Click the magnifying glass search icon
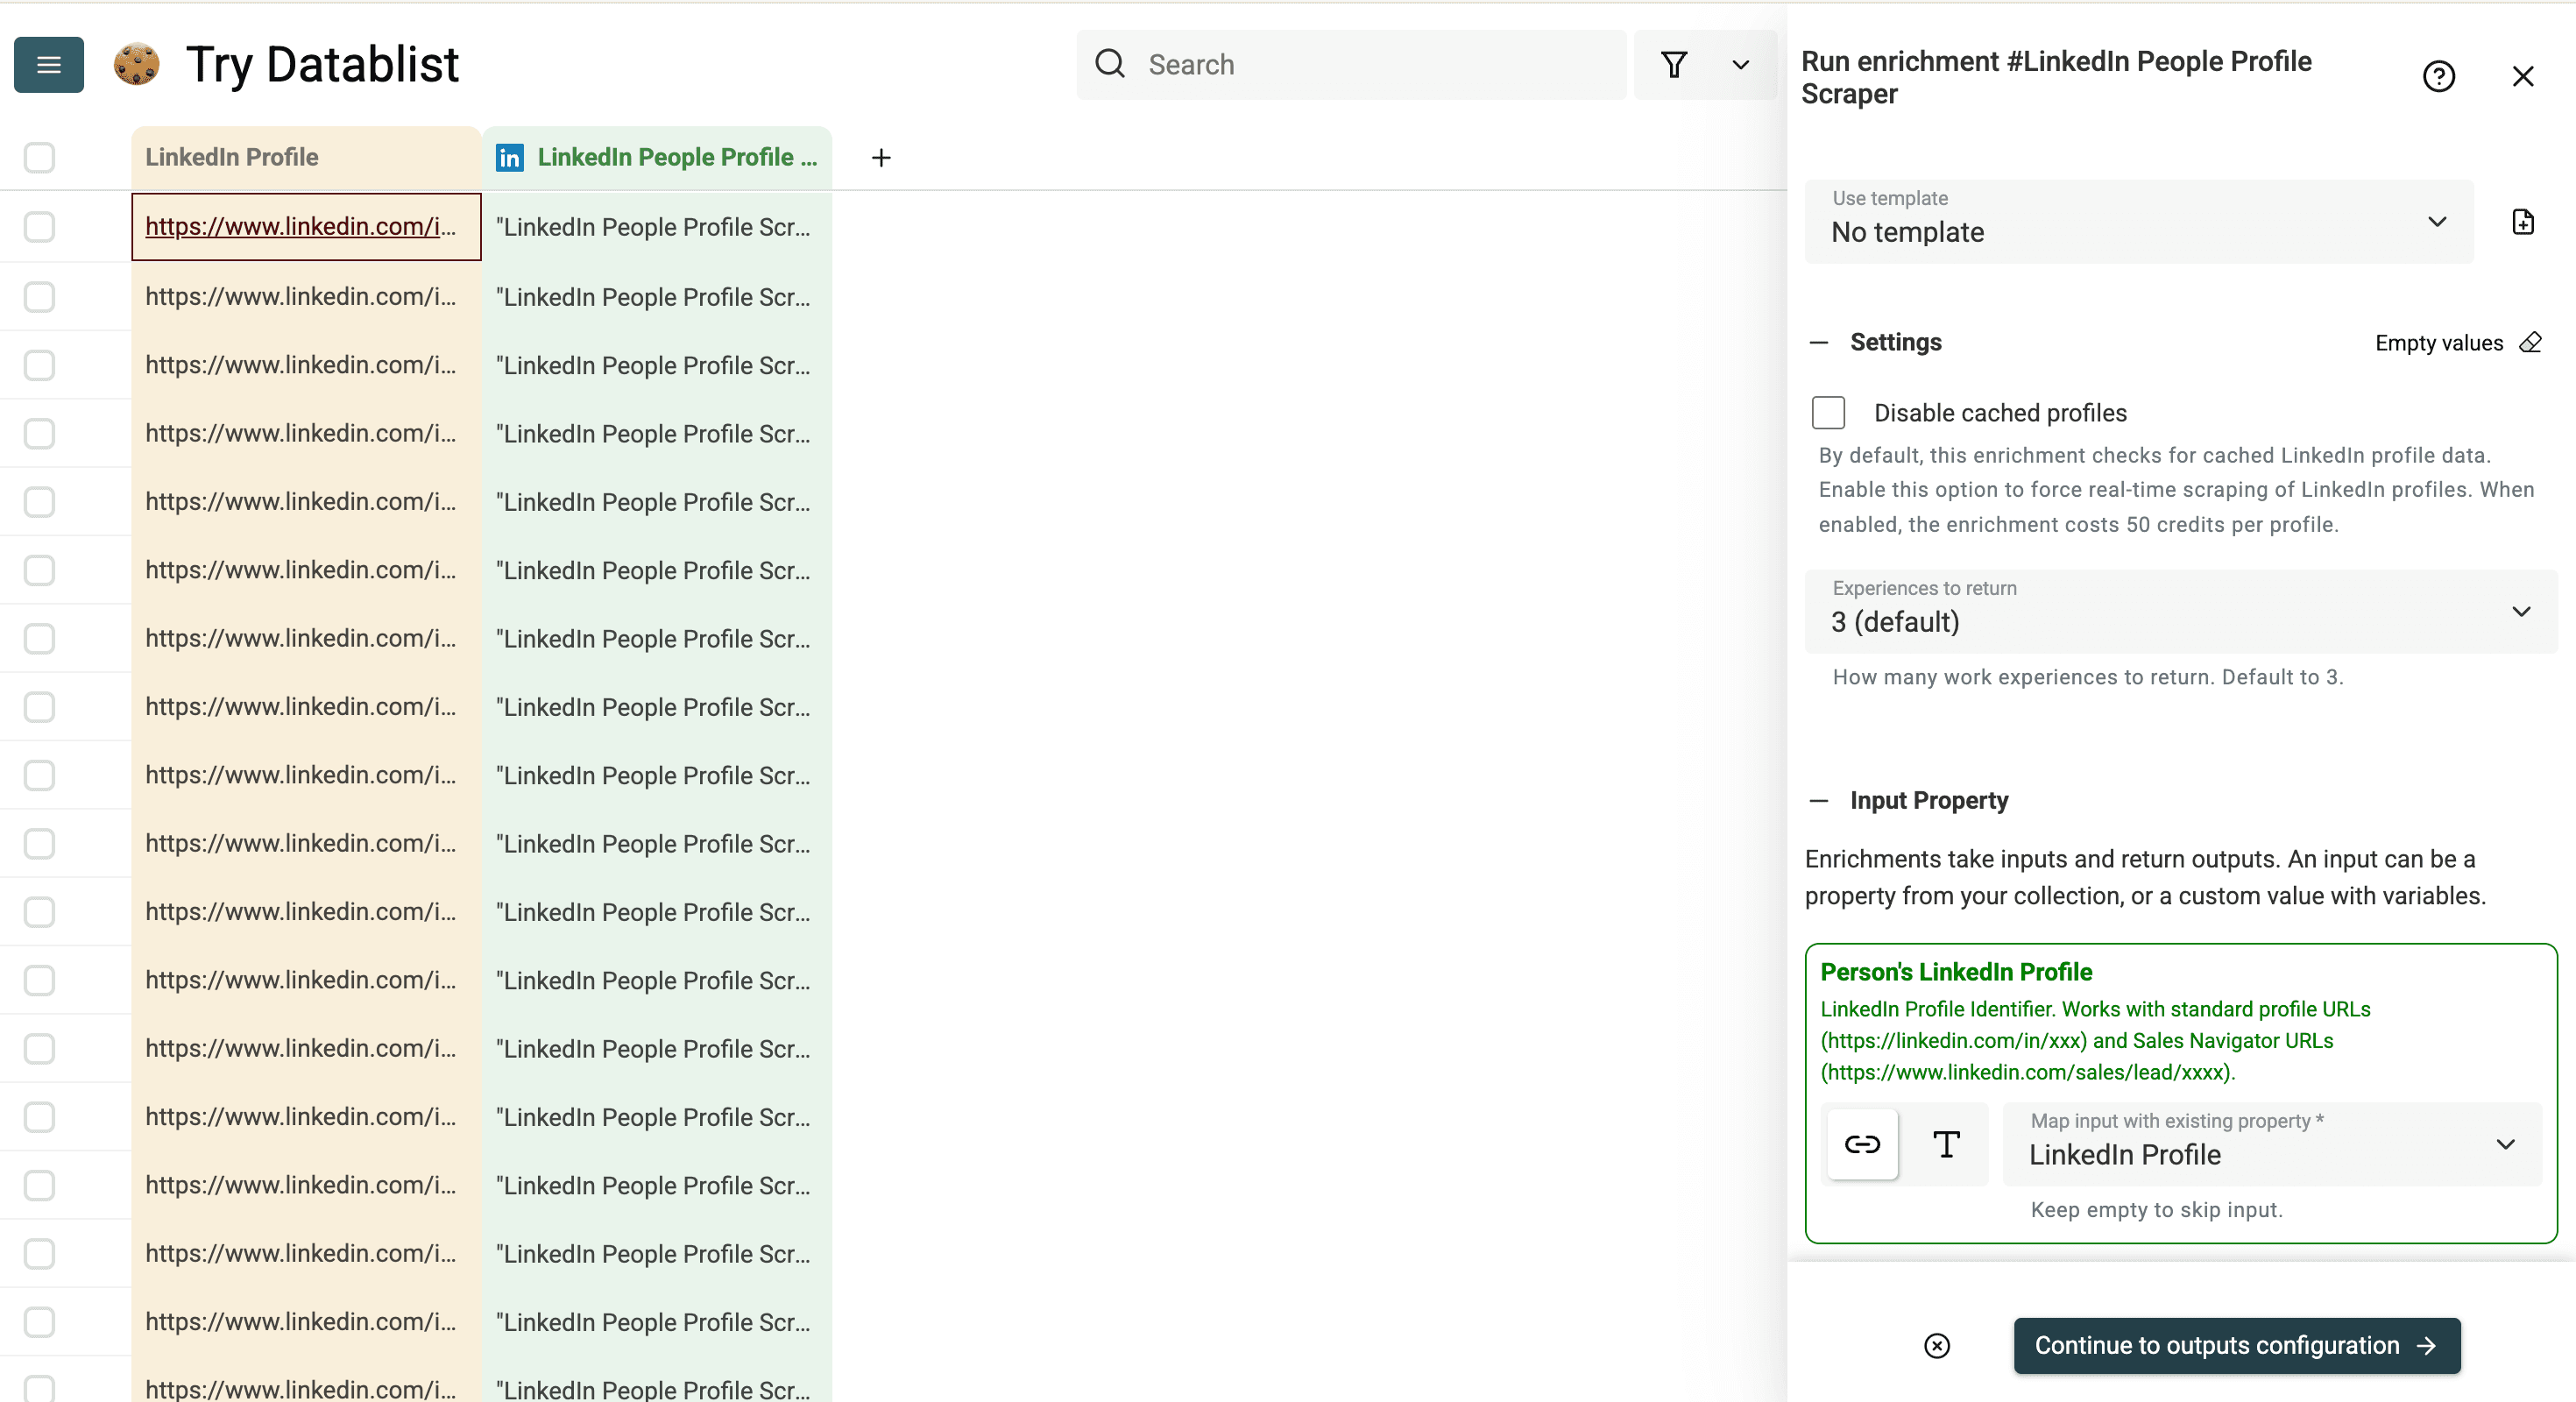This screenshot has width=2576, height=1402. [1110, 63]
